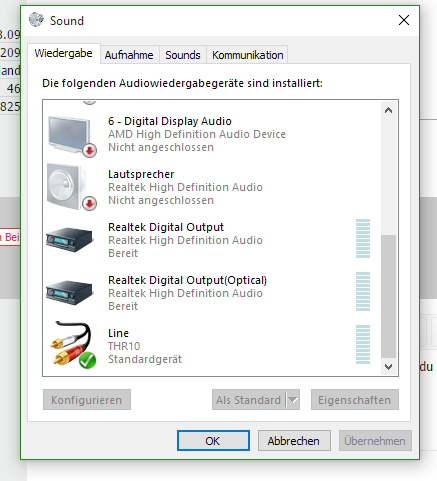
Task: Select the Line THR10 RCA cable icon
Action: tap(73, 345)
